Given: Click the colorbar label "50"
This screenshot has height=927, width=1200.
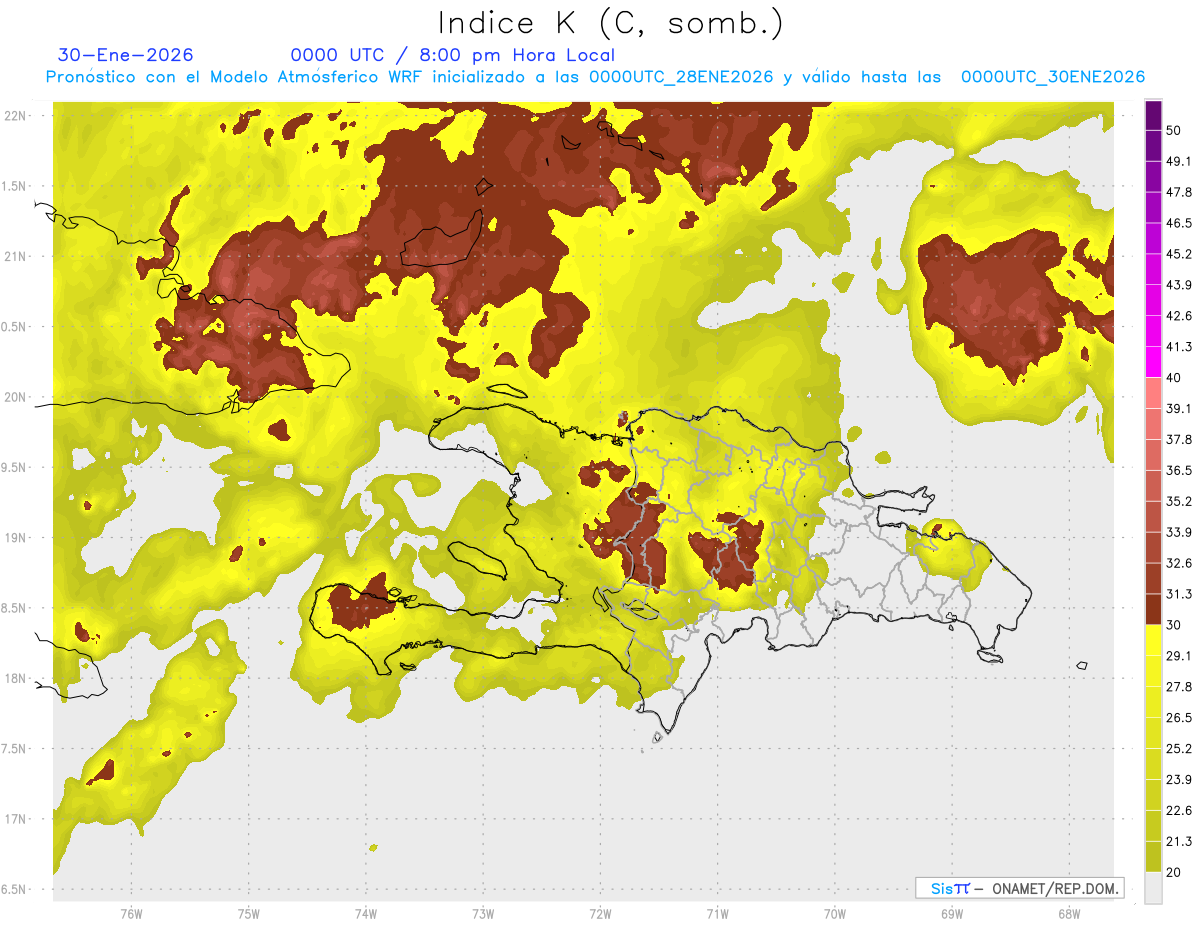Looking at the screenshot, I should tap(1175, 131).
